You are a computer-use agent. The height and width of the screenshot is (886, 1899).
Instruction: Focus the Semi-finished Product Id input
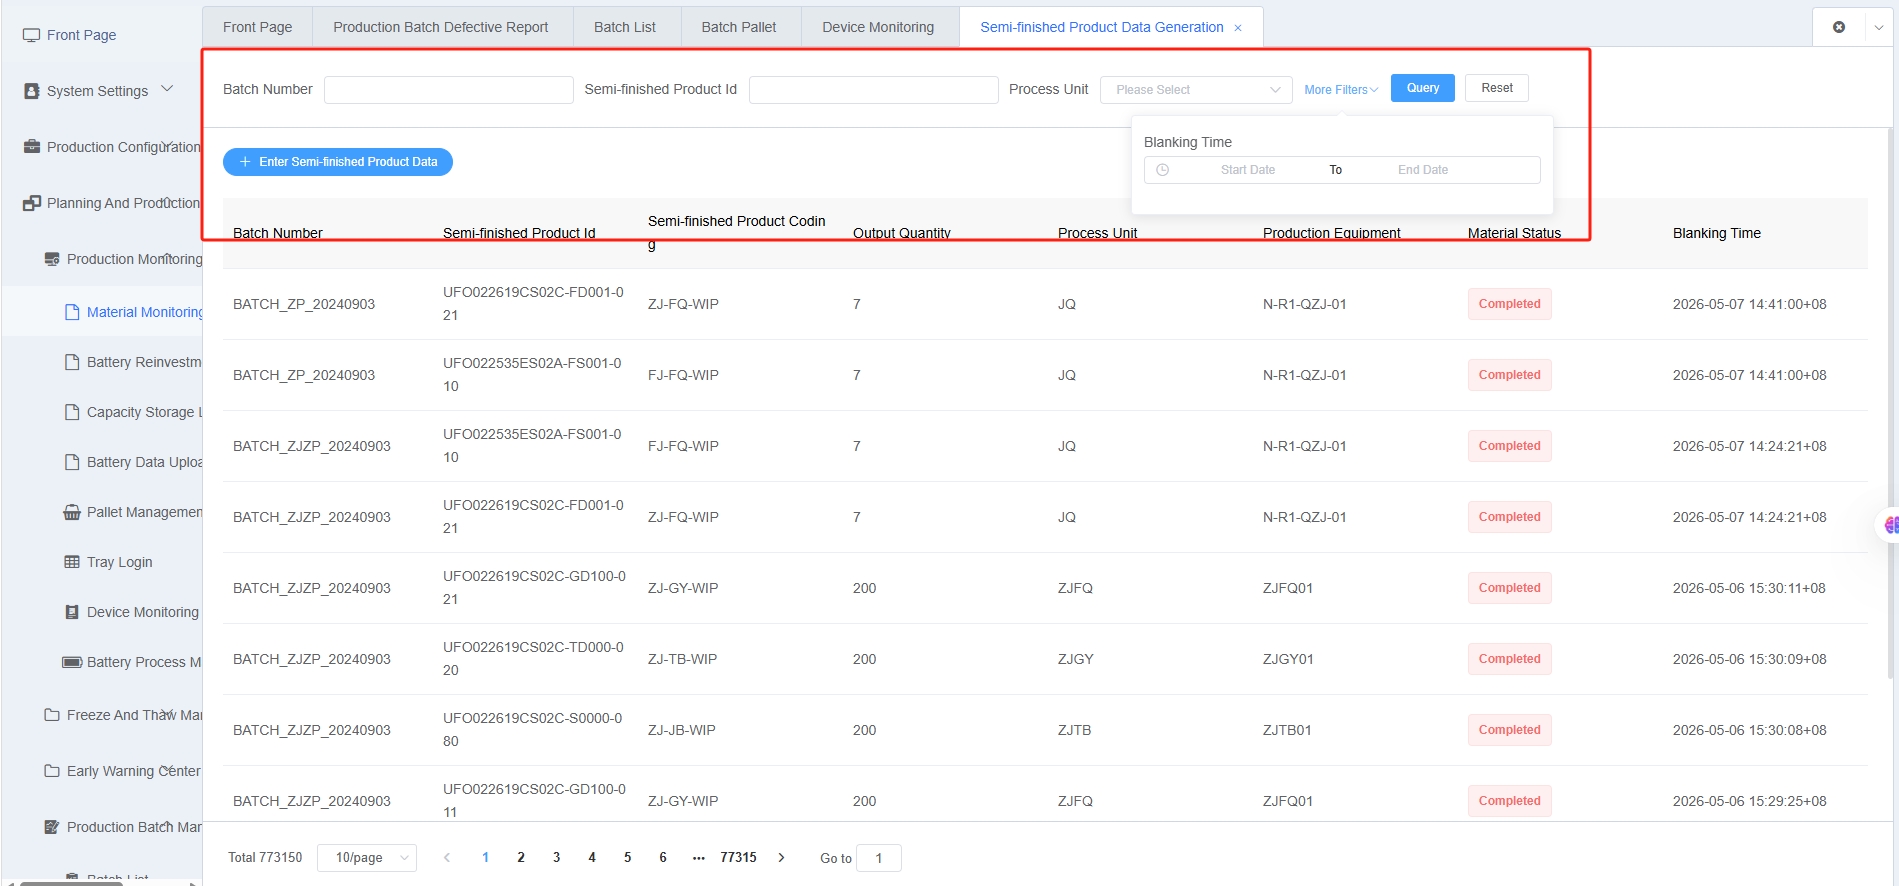[874, 90]
